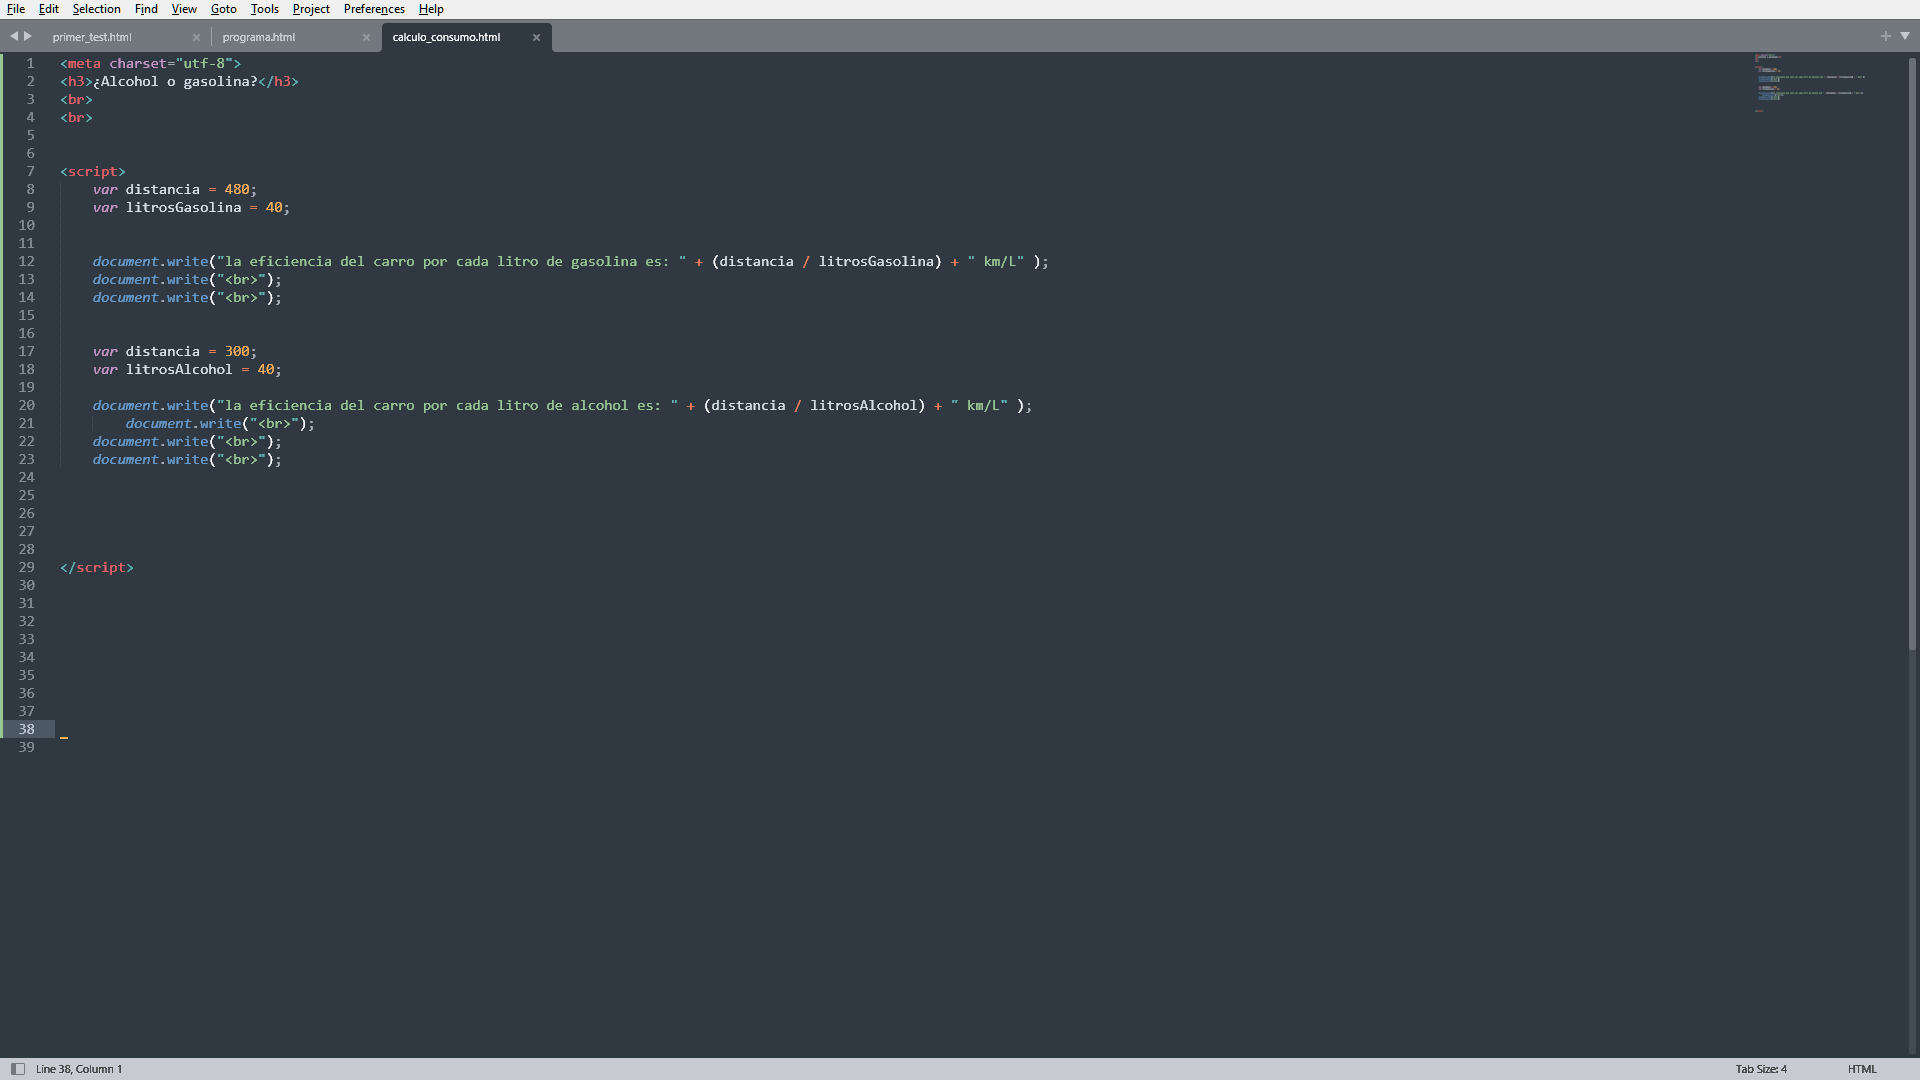Open the Project menu
The height and width of the screenshot is (1080, 1920).
click(311, 9)
